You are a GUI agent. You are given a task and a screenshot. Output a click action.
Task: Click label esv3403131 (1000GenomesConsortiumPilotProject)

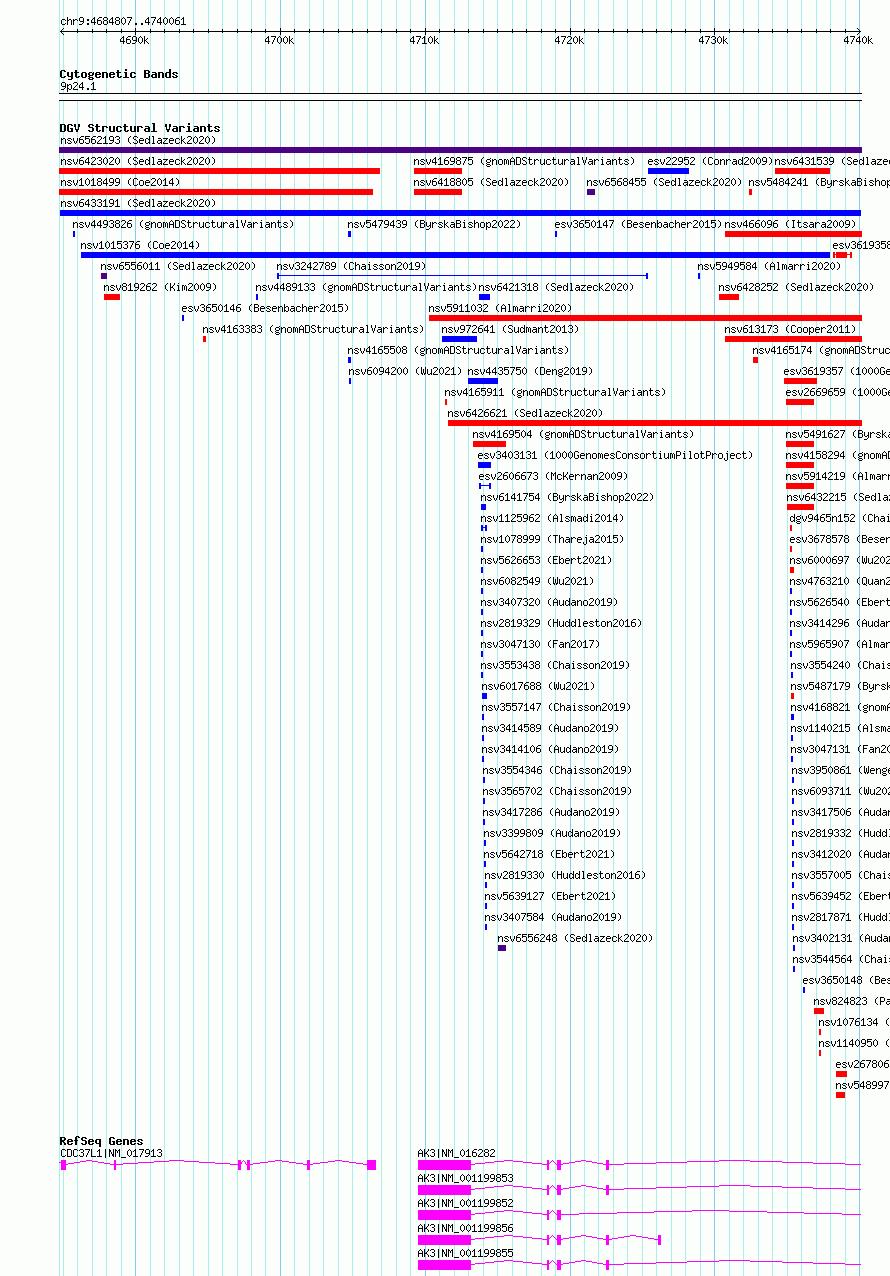615,455
